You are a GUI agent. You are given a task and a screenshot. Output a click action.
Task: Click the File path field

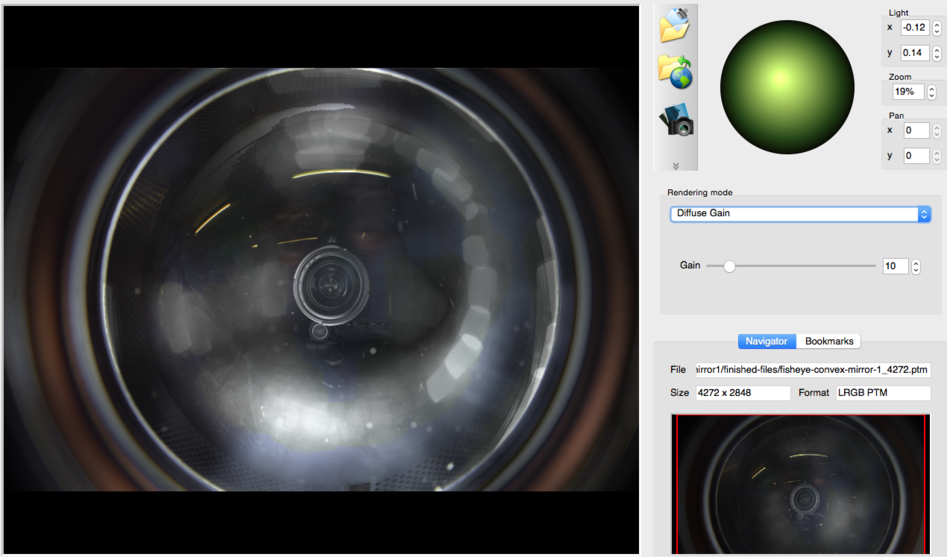click(x=813, y=370)
